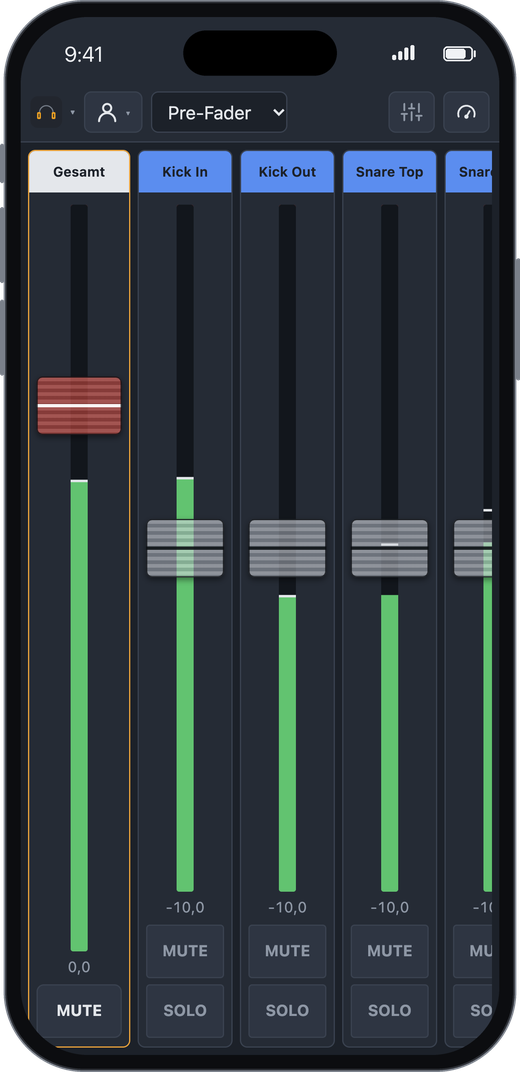
Task: Open the small arrow beside the headphones
Action: [72, 113]
